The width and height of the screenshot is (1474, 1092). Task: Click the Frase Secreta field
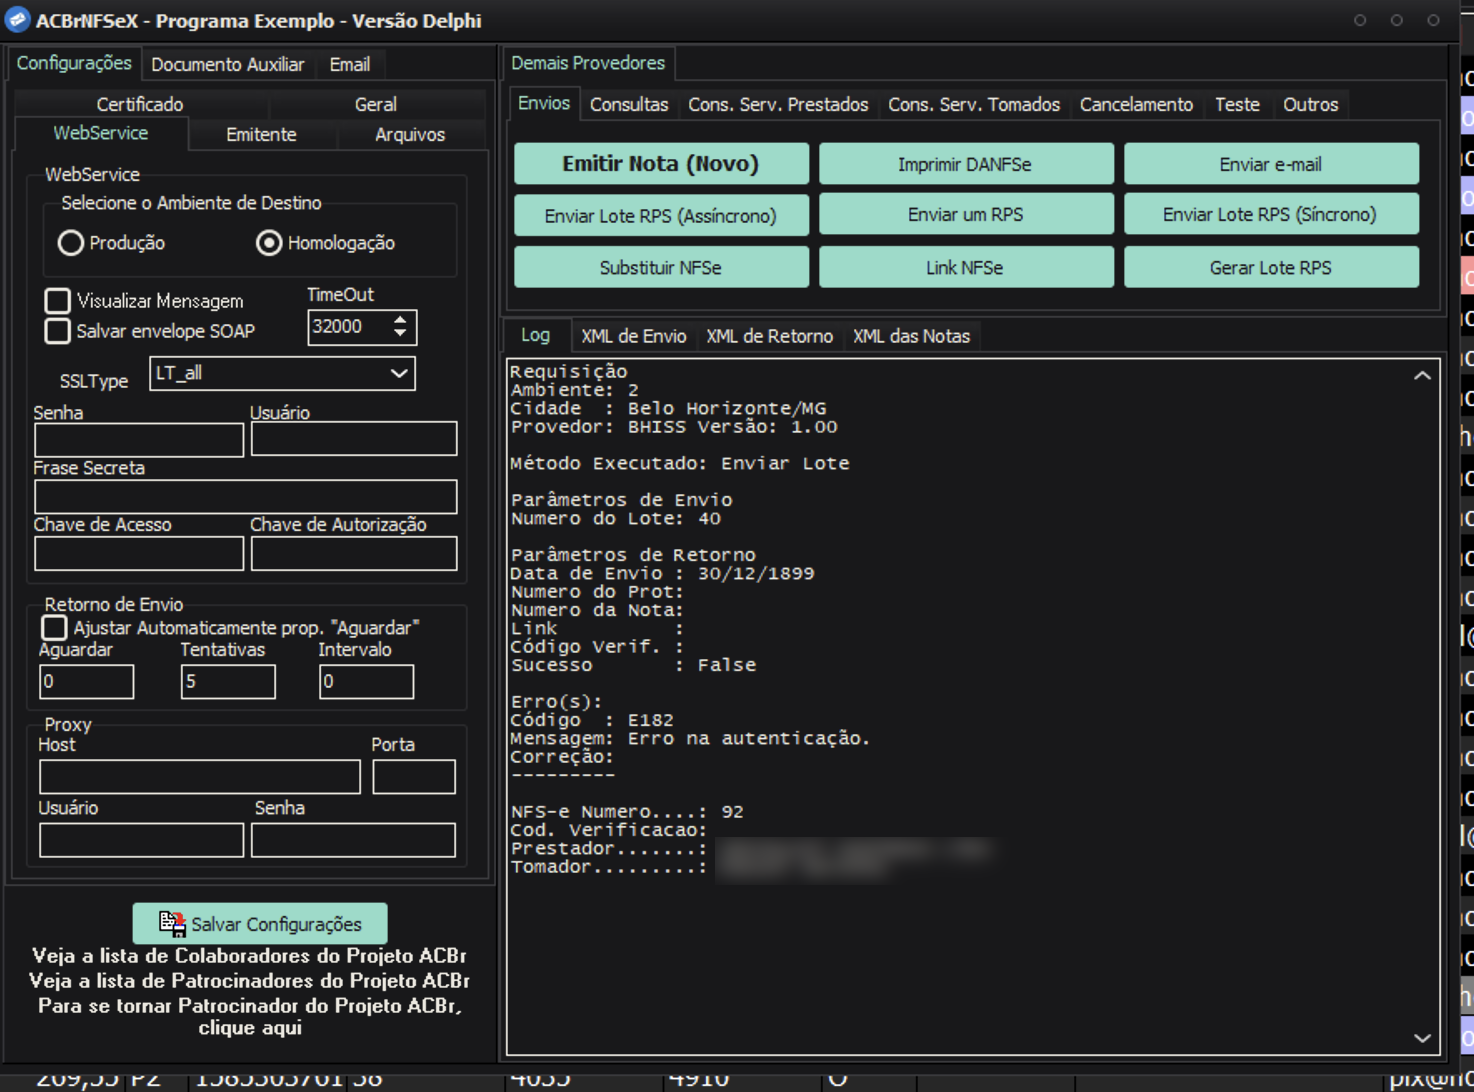click(x=246, y=497)
